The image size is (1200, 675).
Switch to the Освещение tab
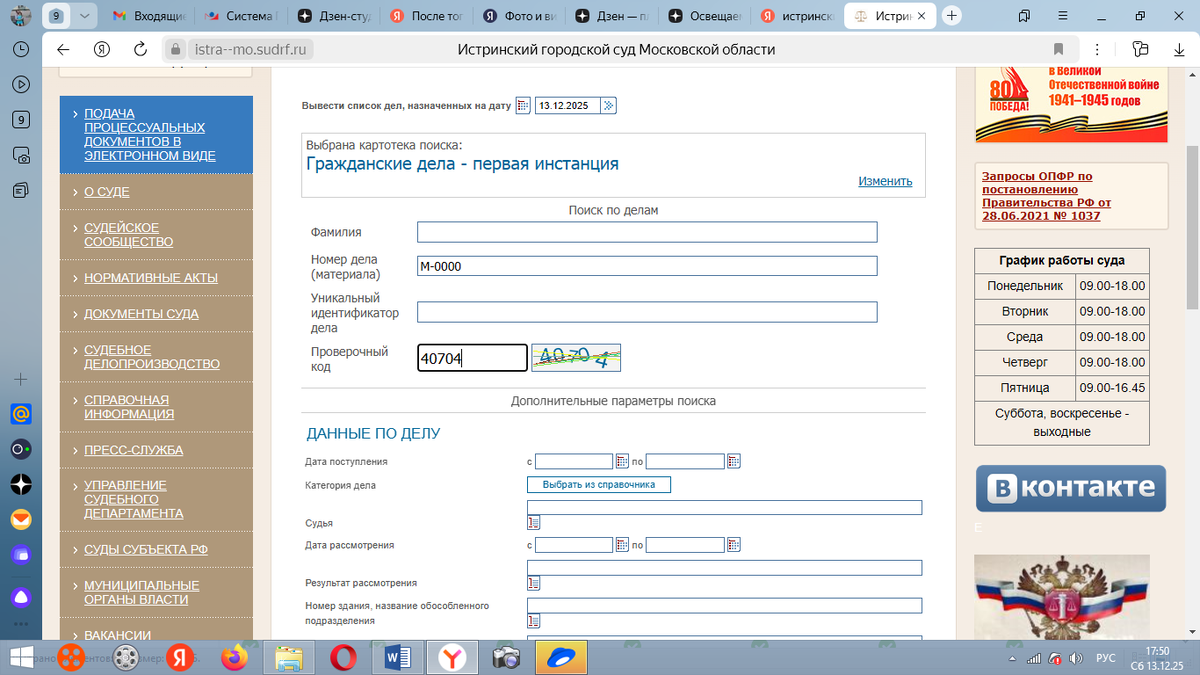(x=704, y=16)
